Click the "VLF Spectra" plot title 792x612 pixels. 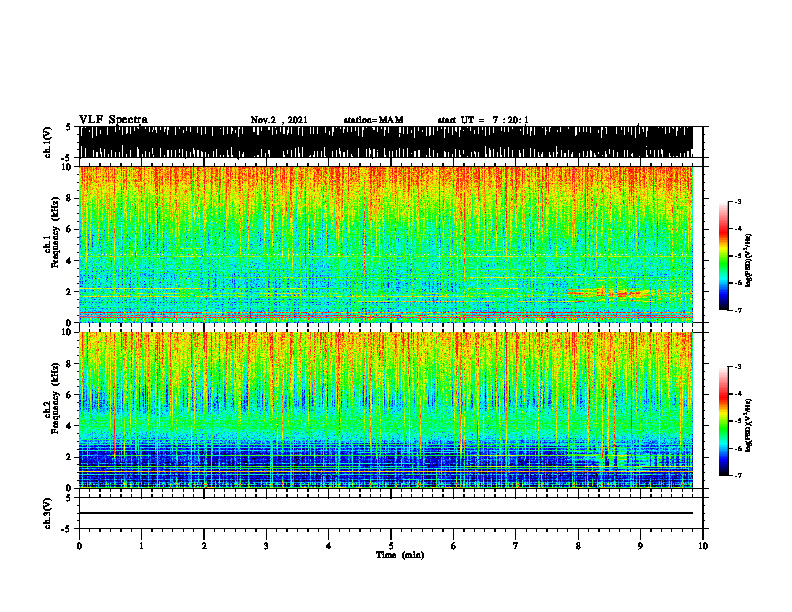click(113, 120)
